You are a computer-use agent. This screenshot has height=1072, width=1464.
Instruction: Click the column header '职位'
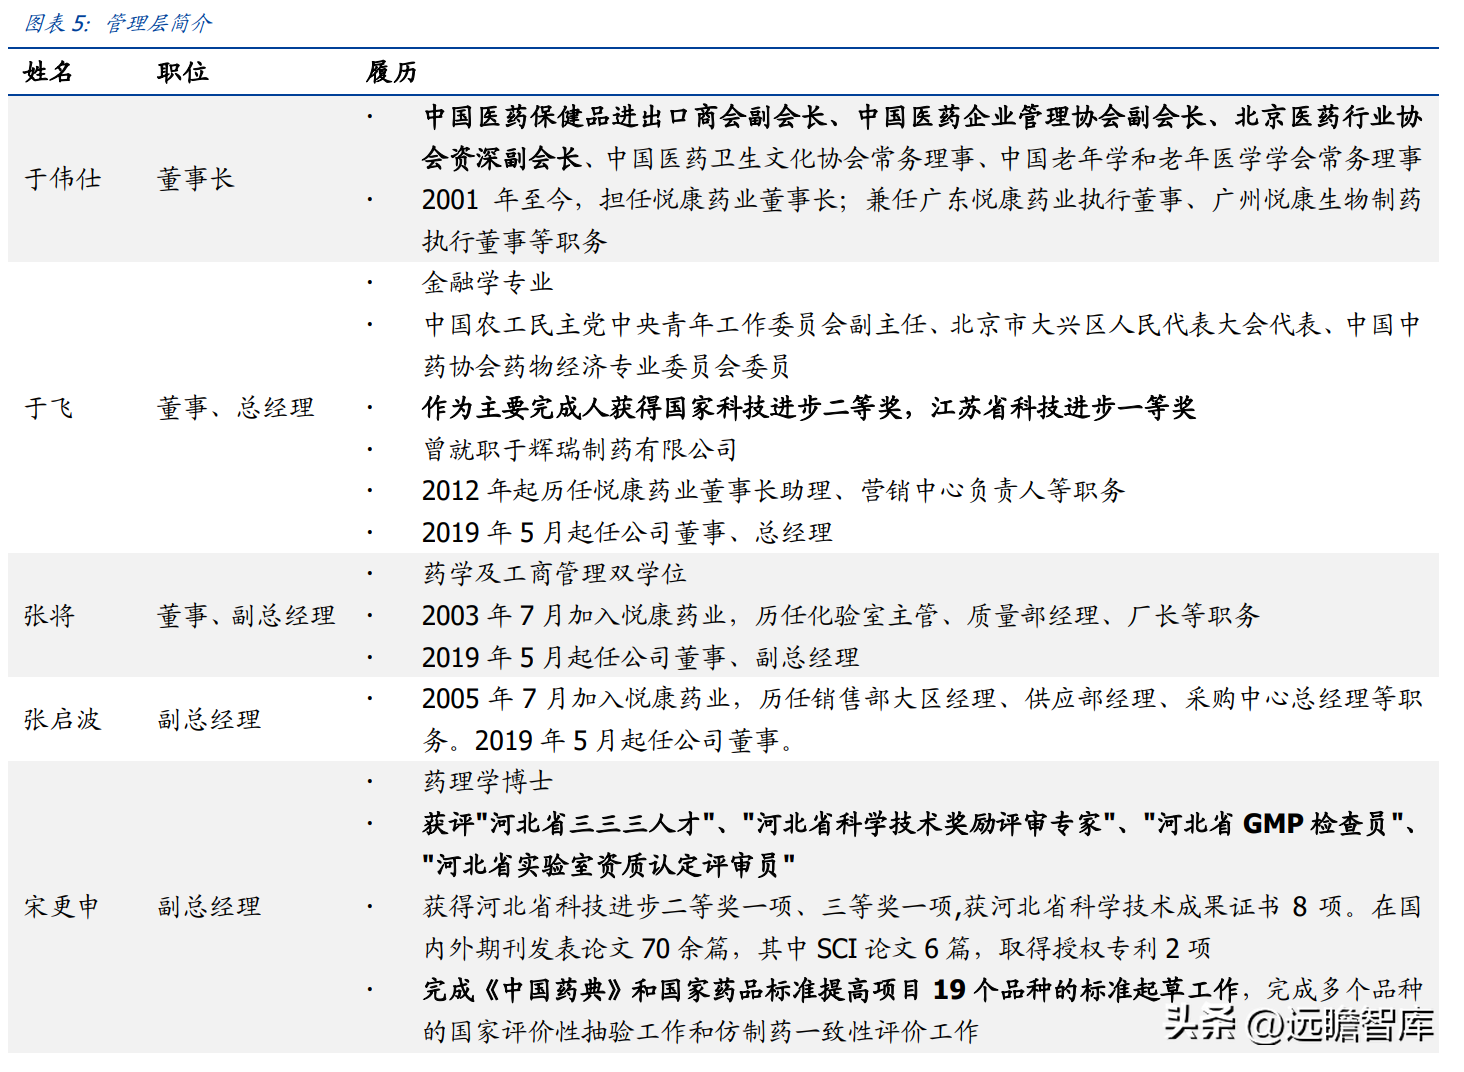pyautogui.click(x=183, y=72)
